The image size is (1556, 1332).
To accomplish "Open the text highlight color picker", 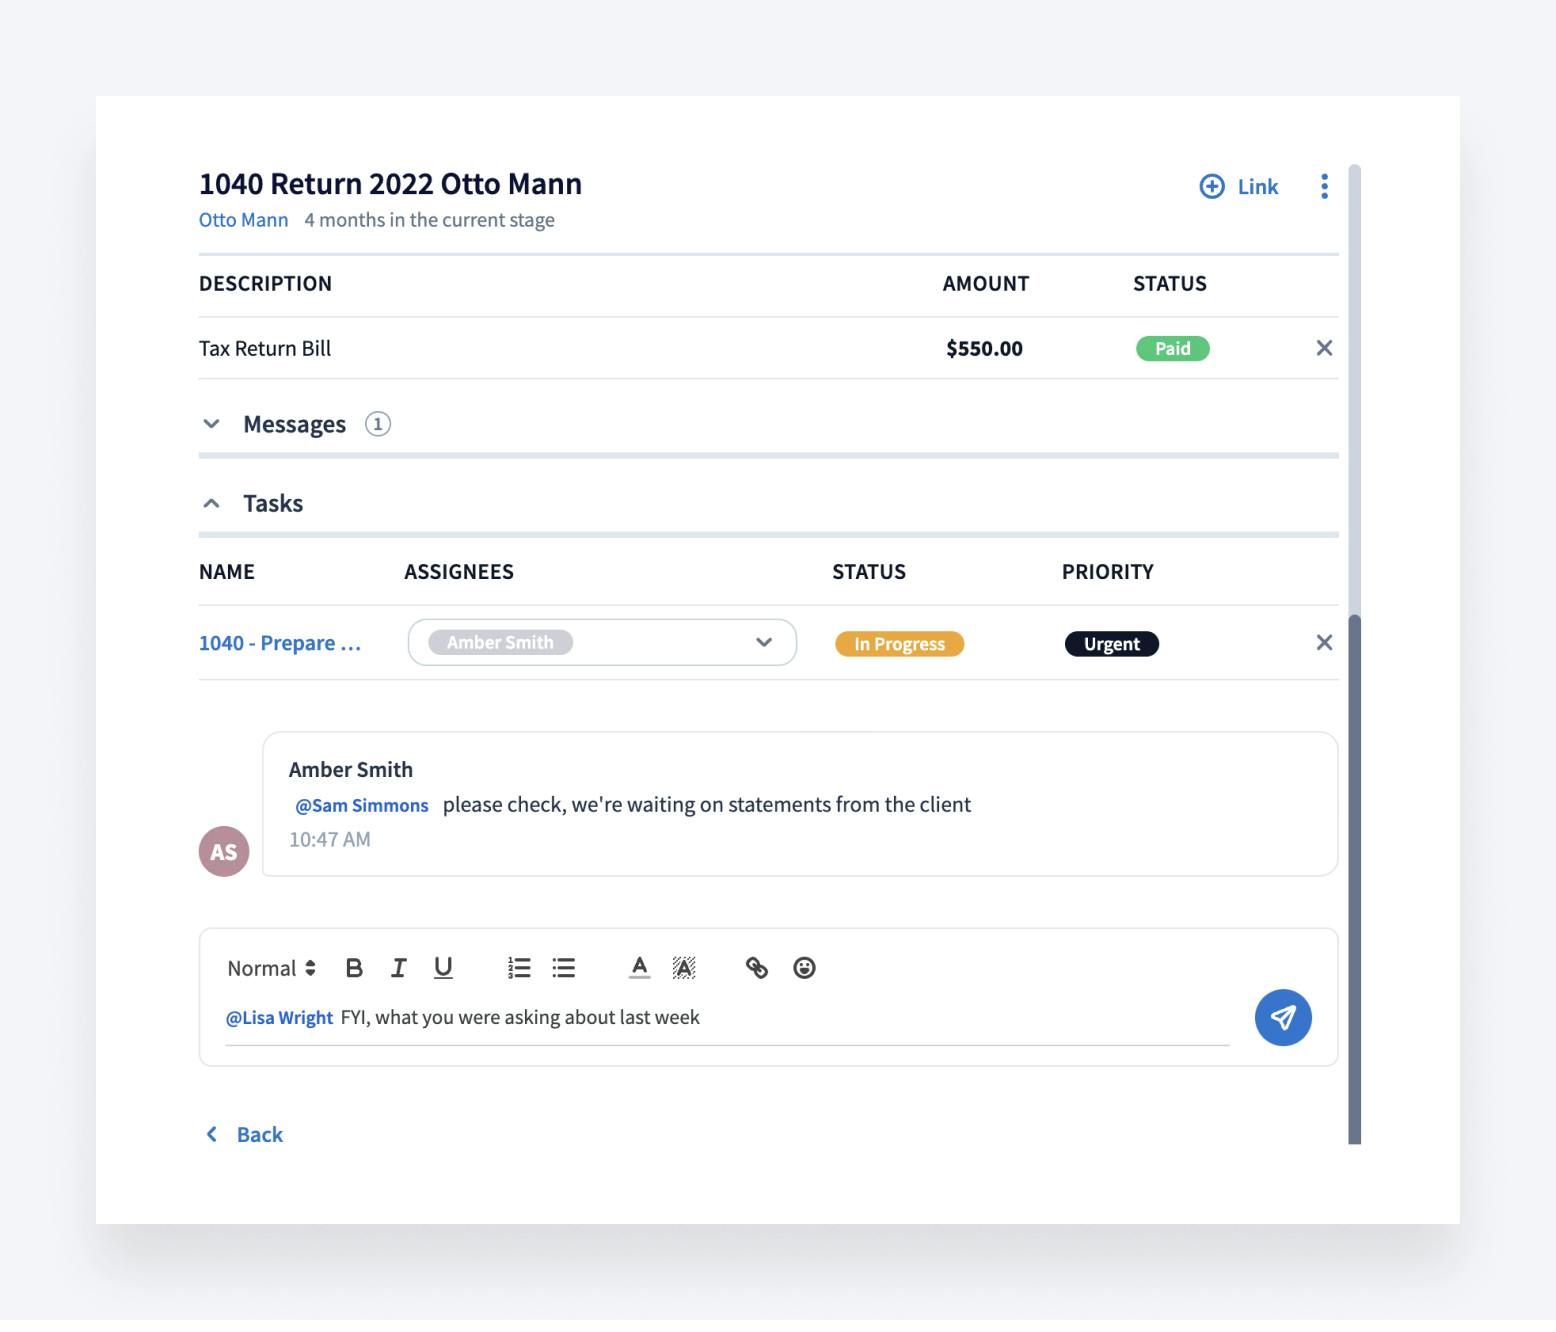I will pyautogui.click(x=684, y=968).
